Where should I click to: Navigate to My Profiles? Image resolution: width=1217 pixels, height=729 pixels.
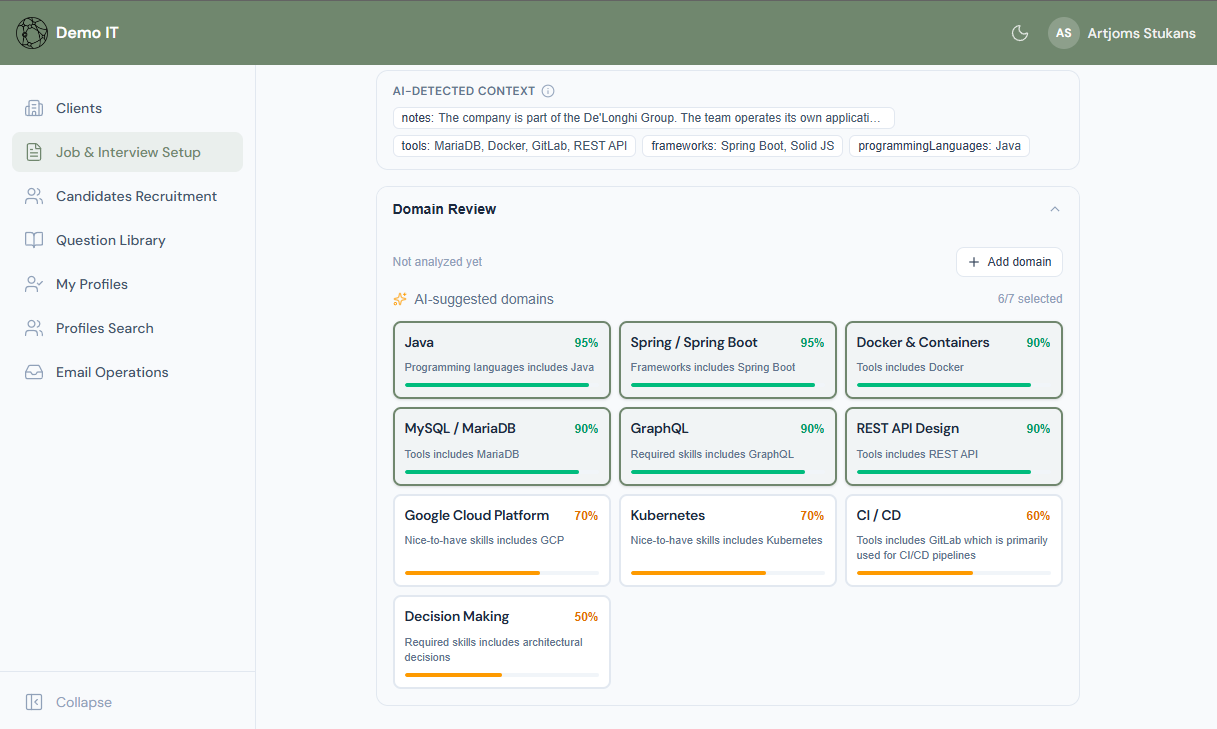[x=127, y=284]
